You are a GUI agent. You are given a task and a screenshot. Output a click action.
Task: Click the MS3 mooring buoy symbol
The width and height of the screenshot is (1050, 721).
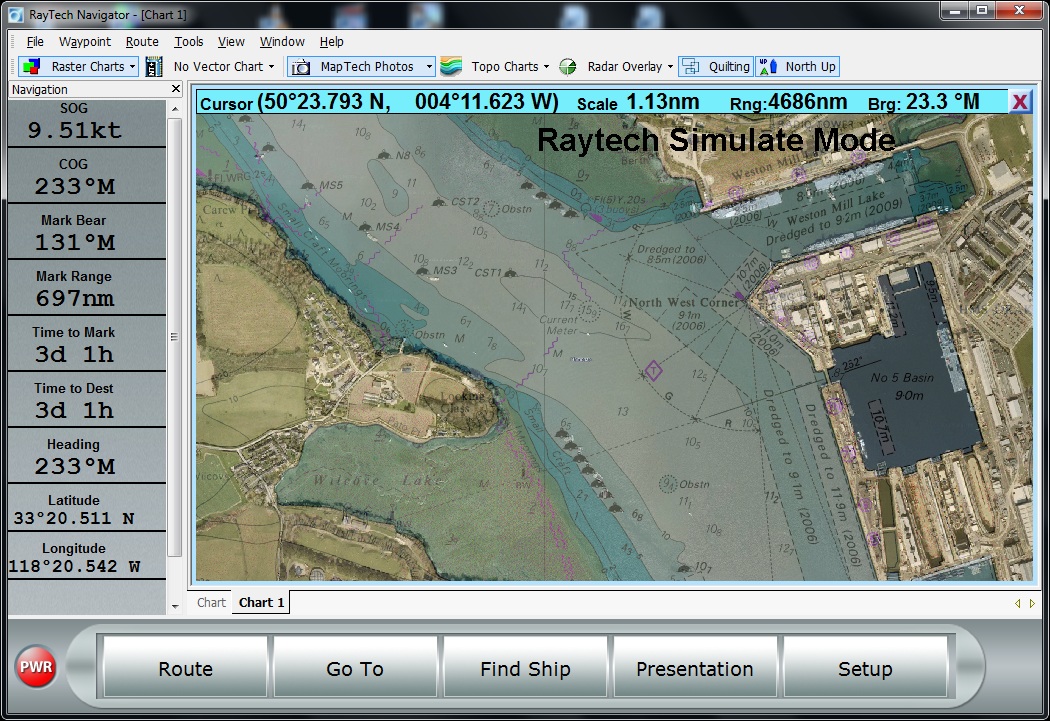point(423,271)
